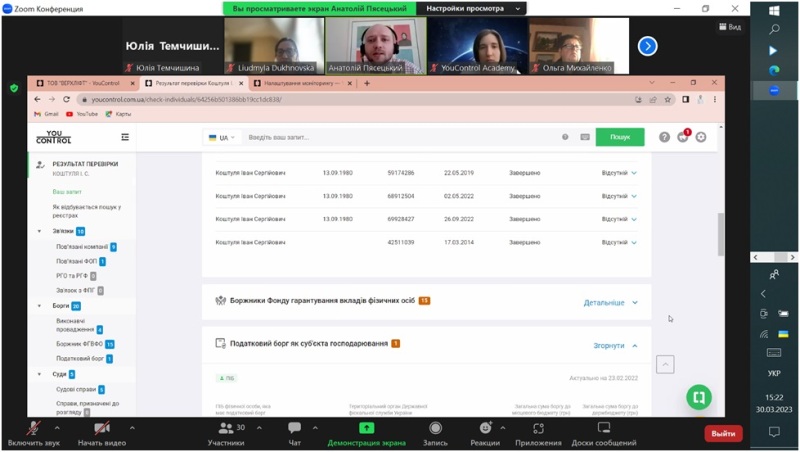The image size is (800, 452).
Task: Start recording with Запись button
Action: (x=435, y=430)
